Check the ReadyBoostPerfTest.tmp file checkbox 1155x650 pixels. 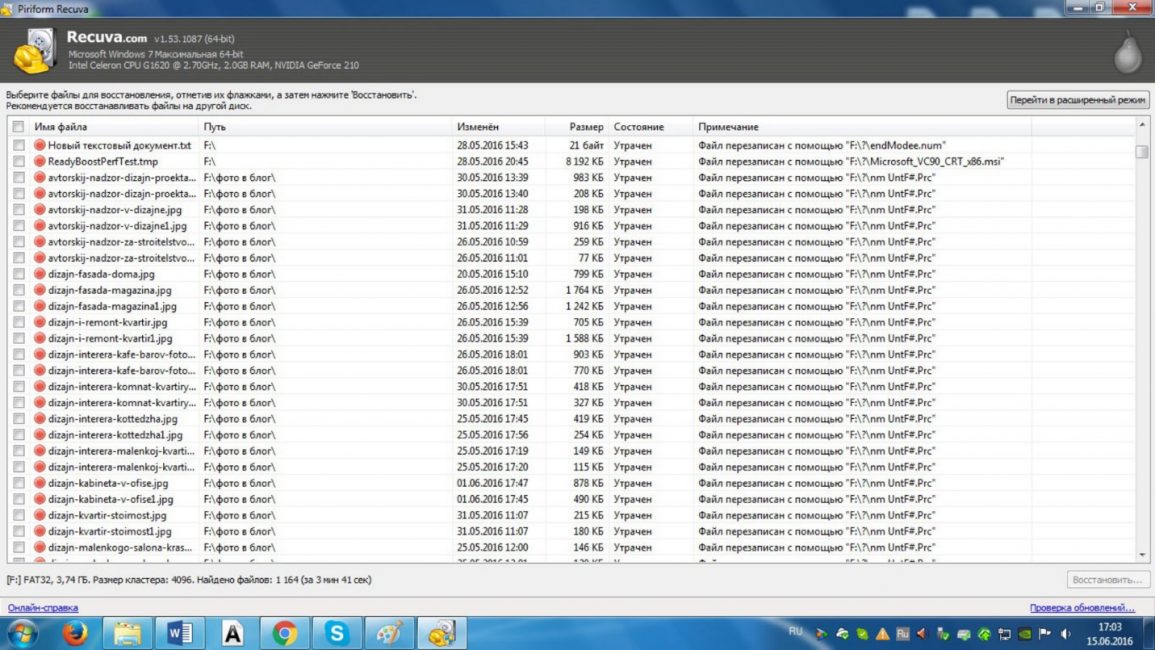[18, 161]
